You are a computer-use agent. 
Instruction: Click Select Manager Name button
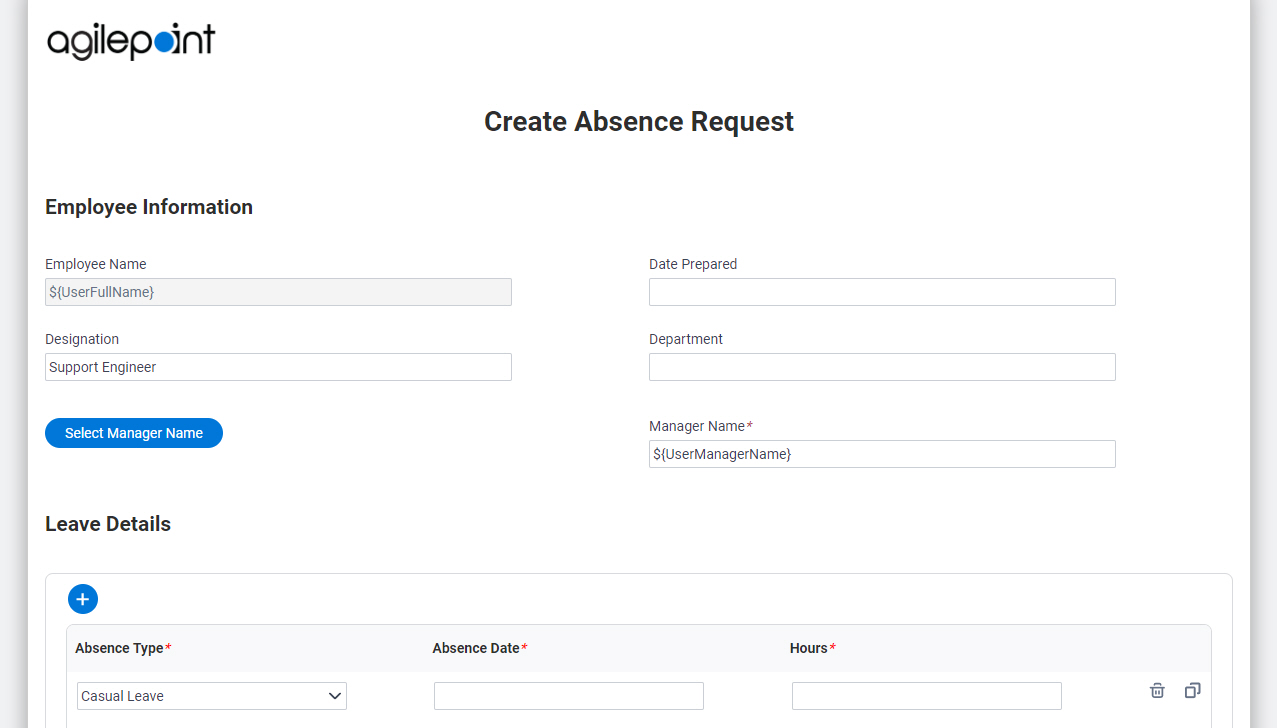click(134, 433)
